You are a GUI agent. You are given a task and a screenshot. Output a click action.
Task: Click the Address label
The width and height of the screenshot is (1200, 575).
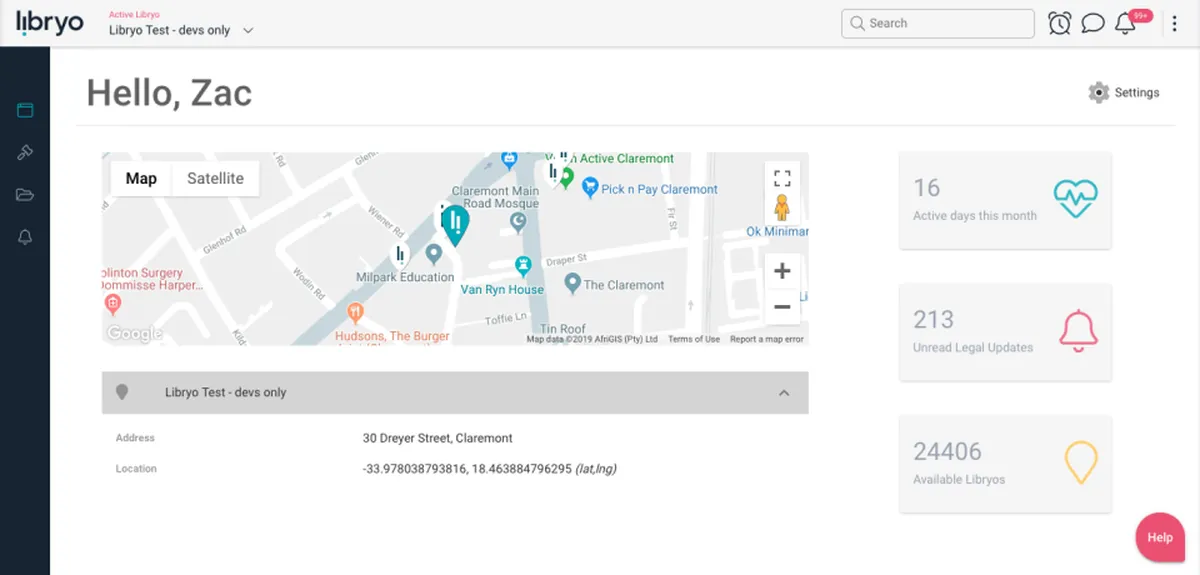tap(135, 438)
